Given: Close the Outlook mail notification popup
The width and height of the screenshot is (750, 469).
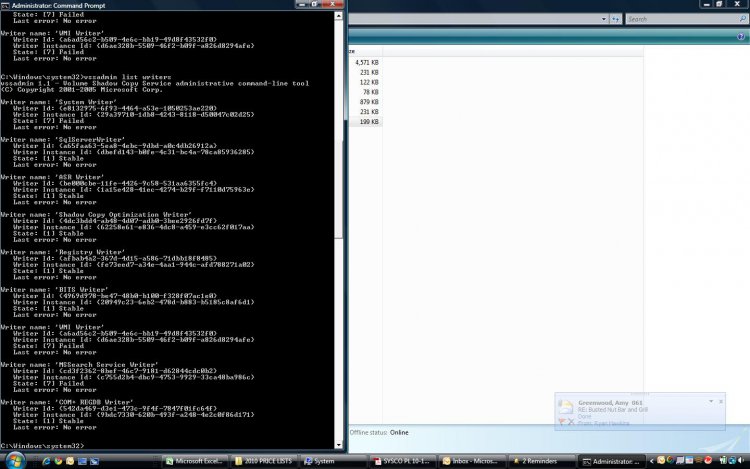Looking at the screenshot, I should (721, 402).
